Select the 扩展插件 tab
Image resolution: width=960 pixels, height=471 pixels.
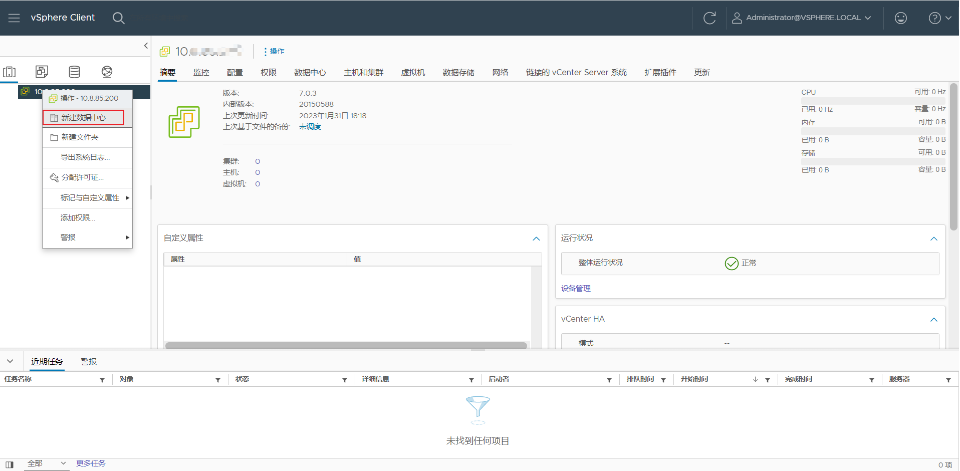[x=661, y=72]
